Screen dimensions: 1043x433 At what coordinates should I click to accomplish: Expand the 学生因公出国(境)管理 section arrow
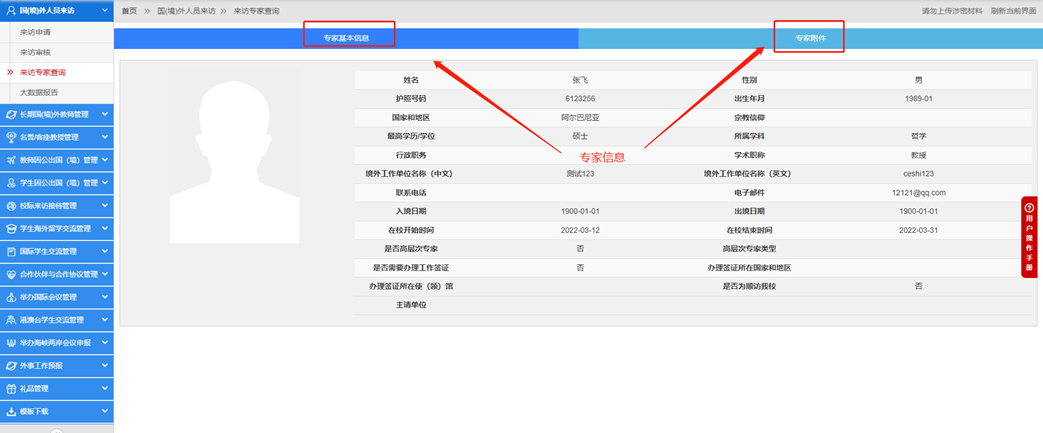104,183
